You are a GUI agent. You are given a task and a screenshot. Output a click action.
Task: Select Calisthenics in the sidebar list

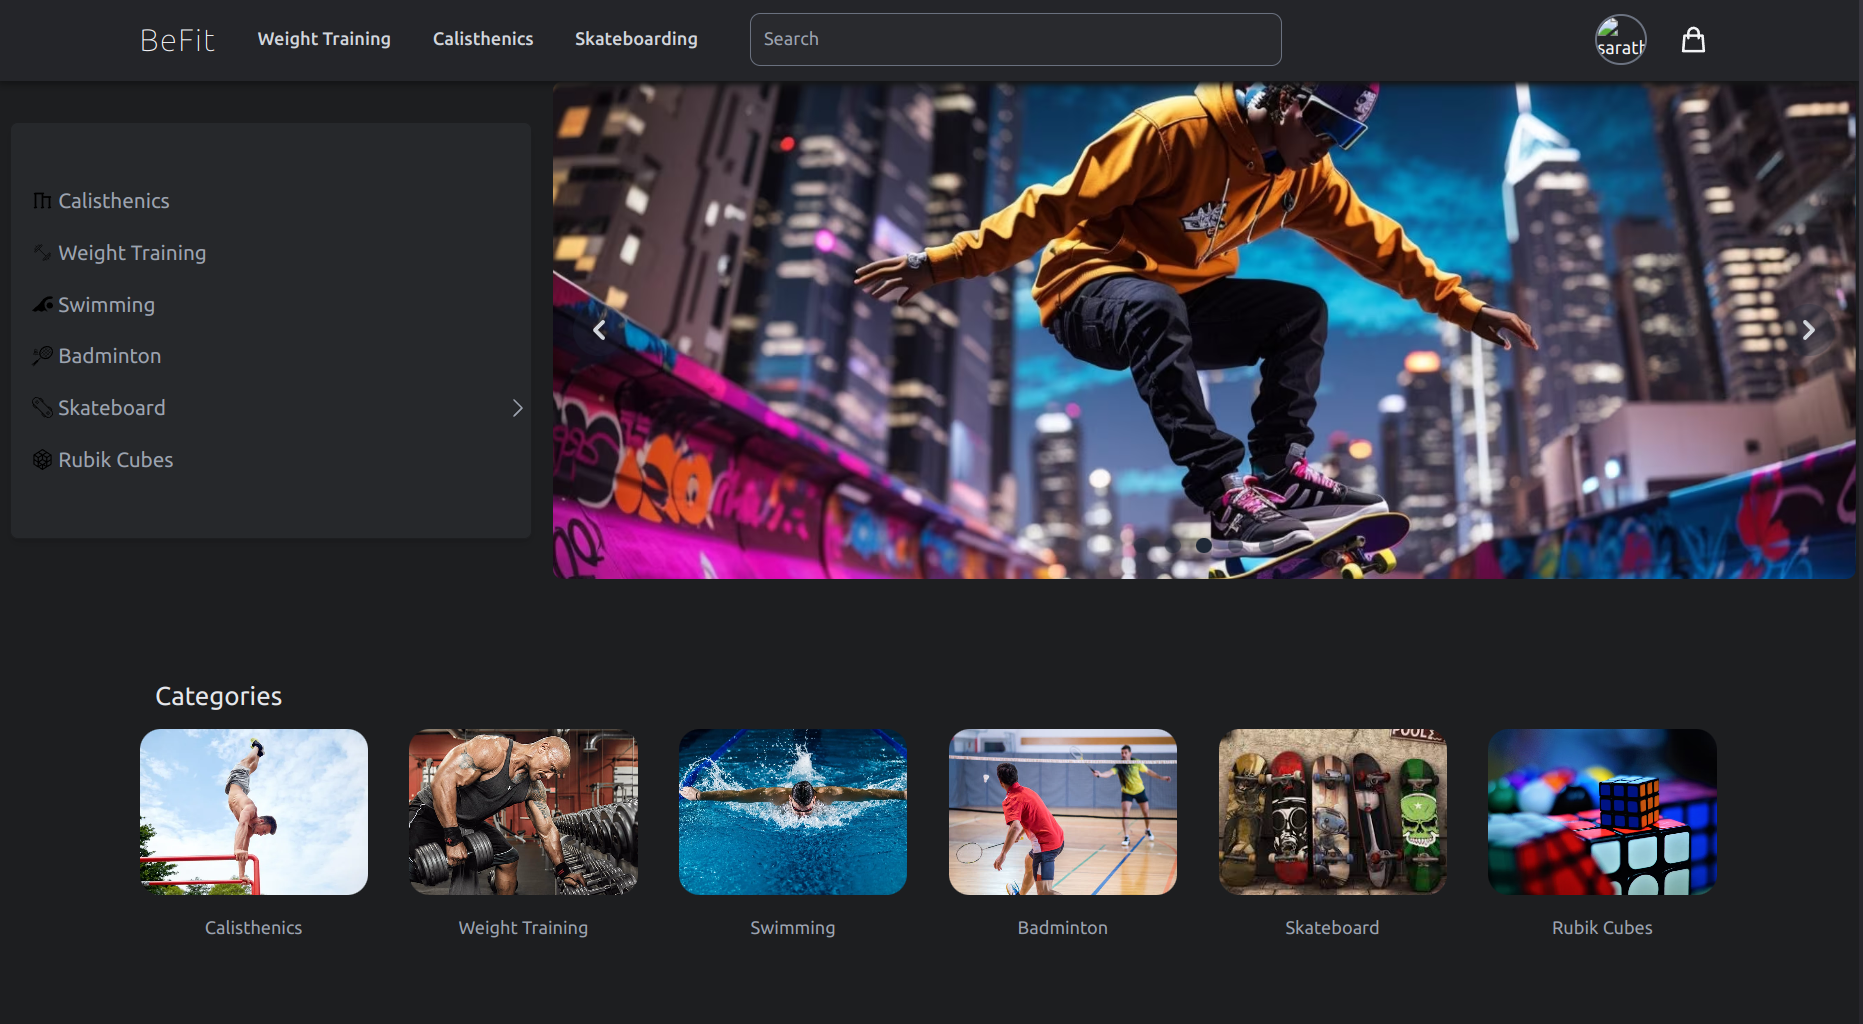tap(114, 201)
